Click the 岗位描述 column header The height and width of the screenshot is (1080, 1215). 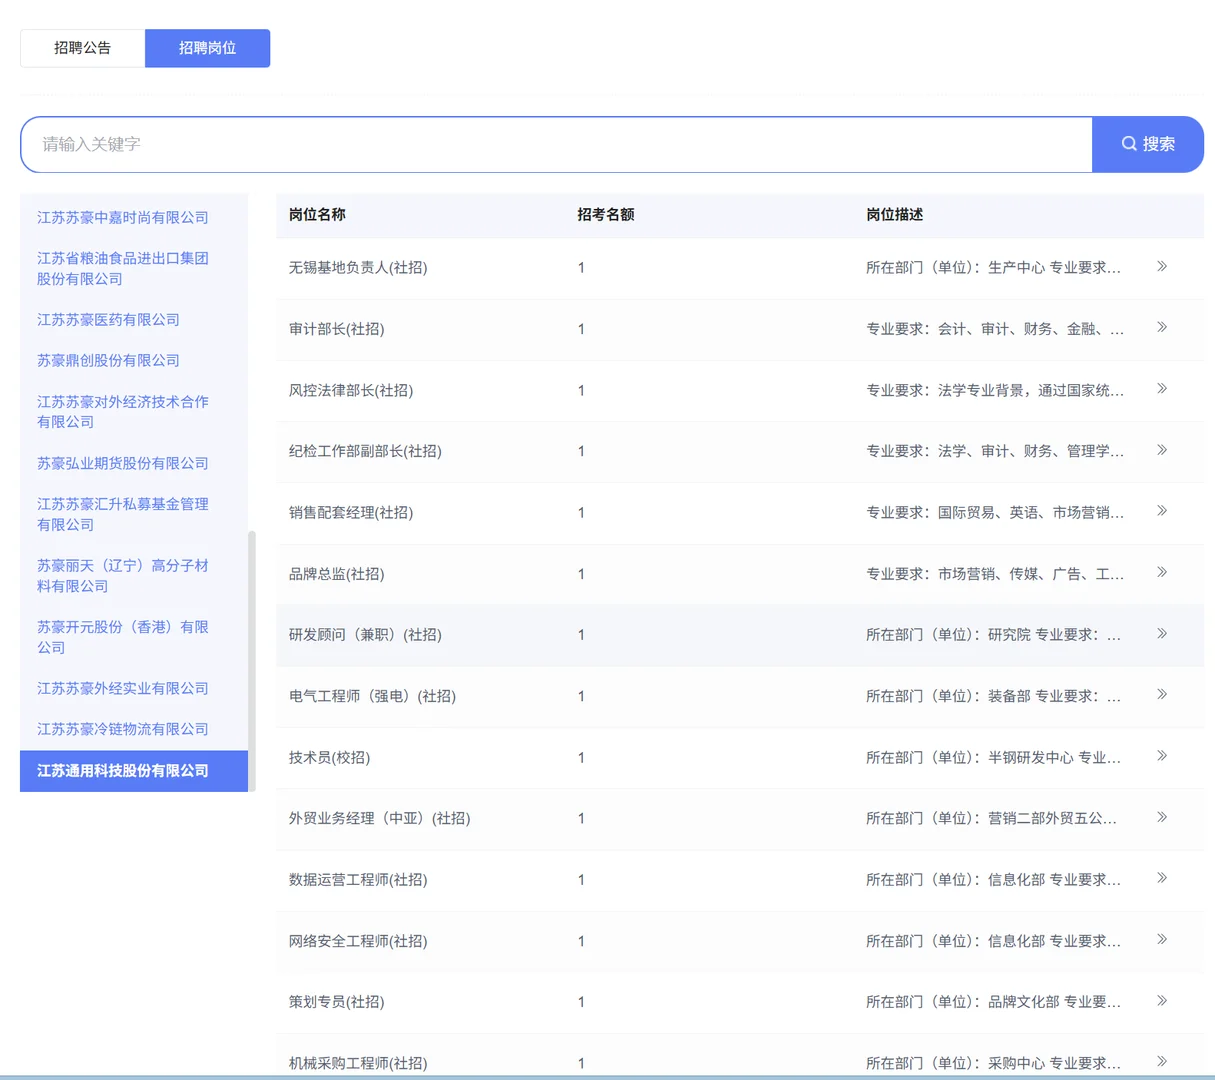pyautogui.click(x=895, y=214)
